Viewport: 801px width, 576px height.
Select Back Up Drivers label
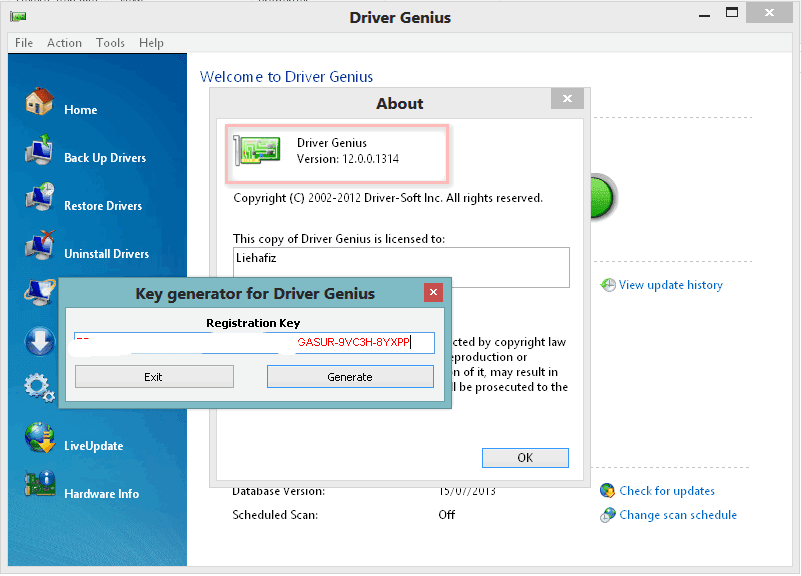coord(105,158)
